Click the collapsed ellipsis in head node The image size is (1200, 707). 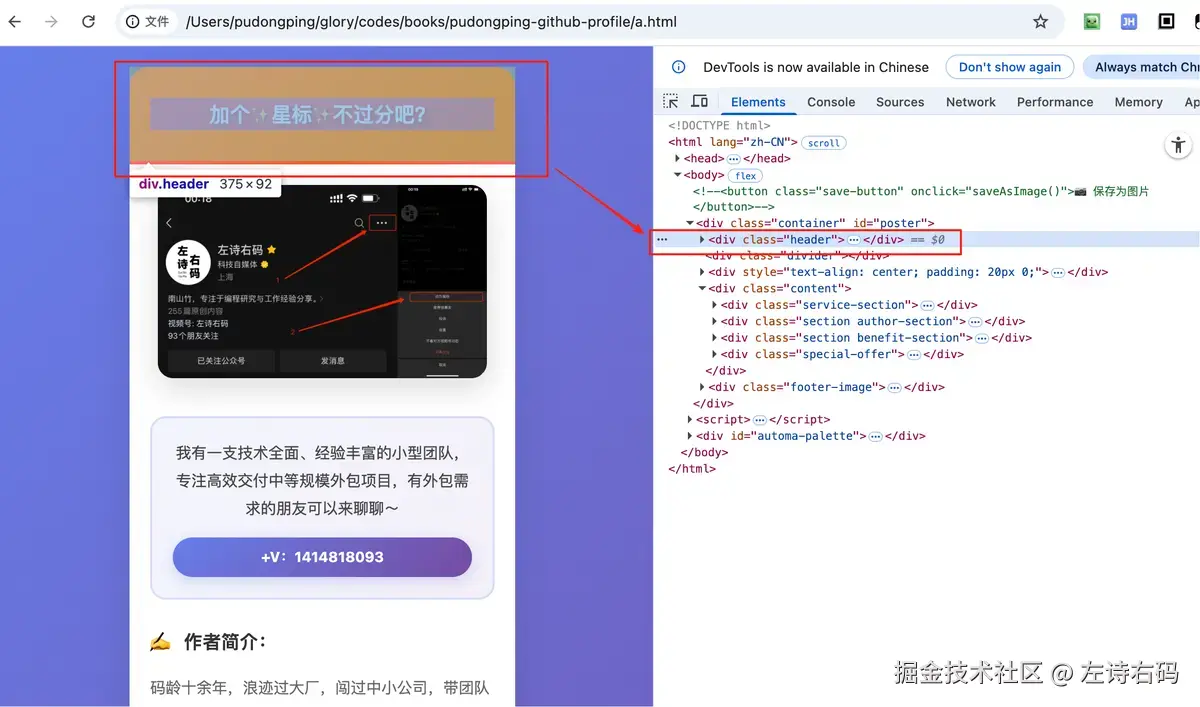coord(733,159)
